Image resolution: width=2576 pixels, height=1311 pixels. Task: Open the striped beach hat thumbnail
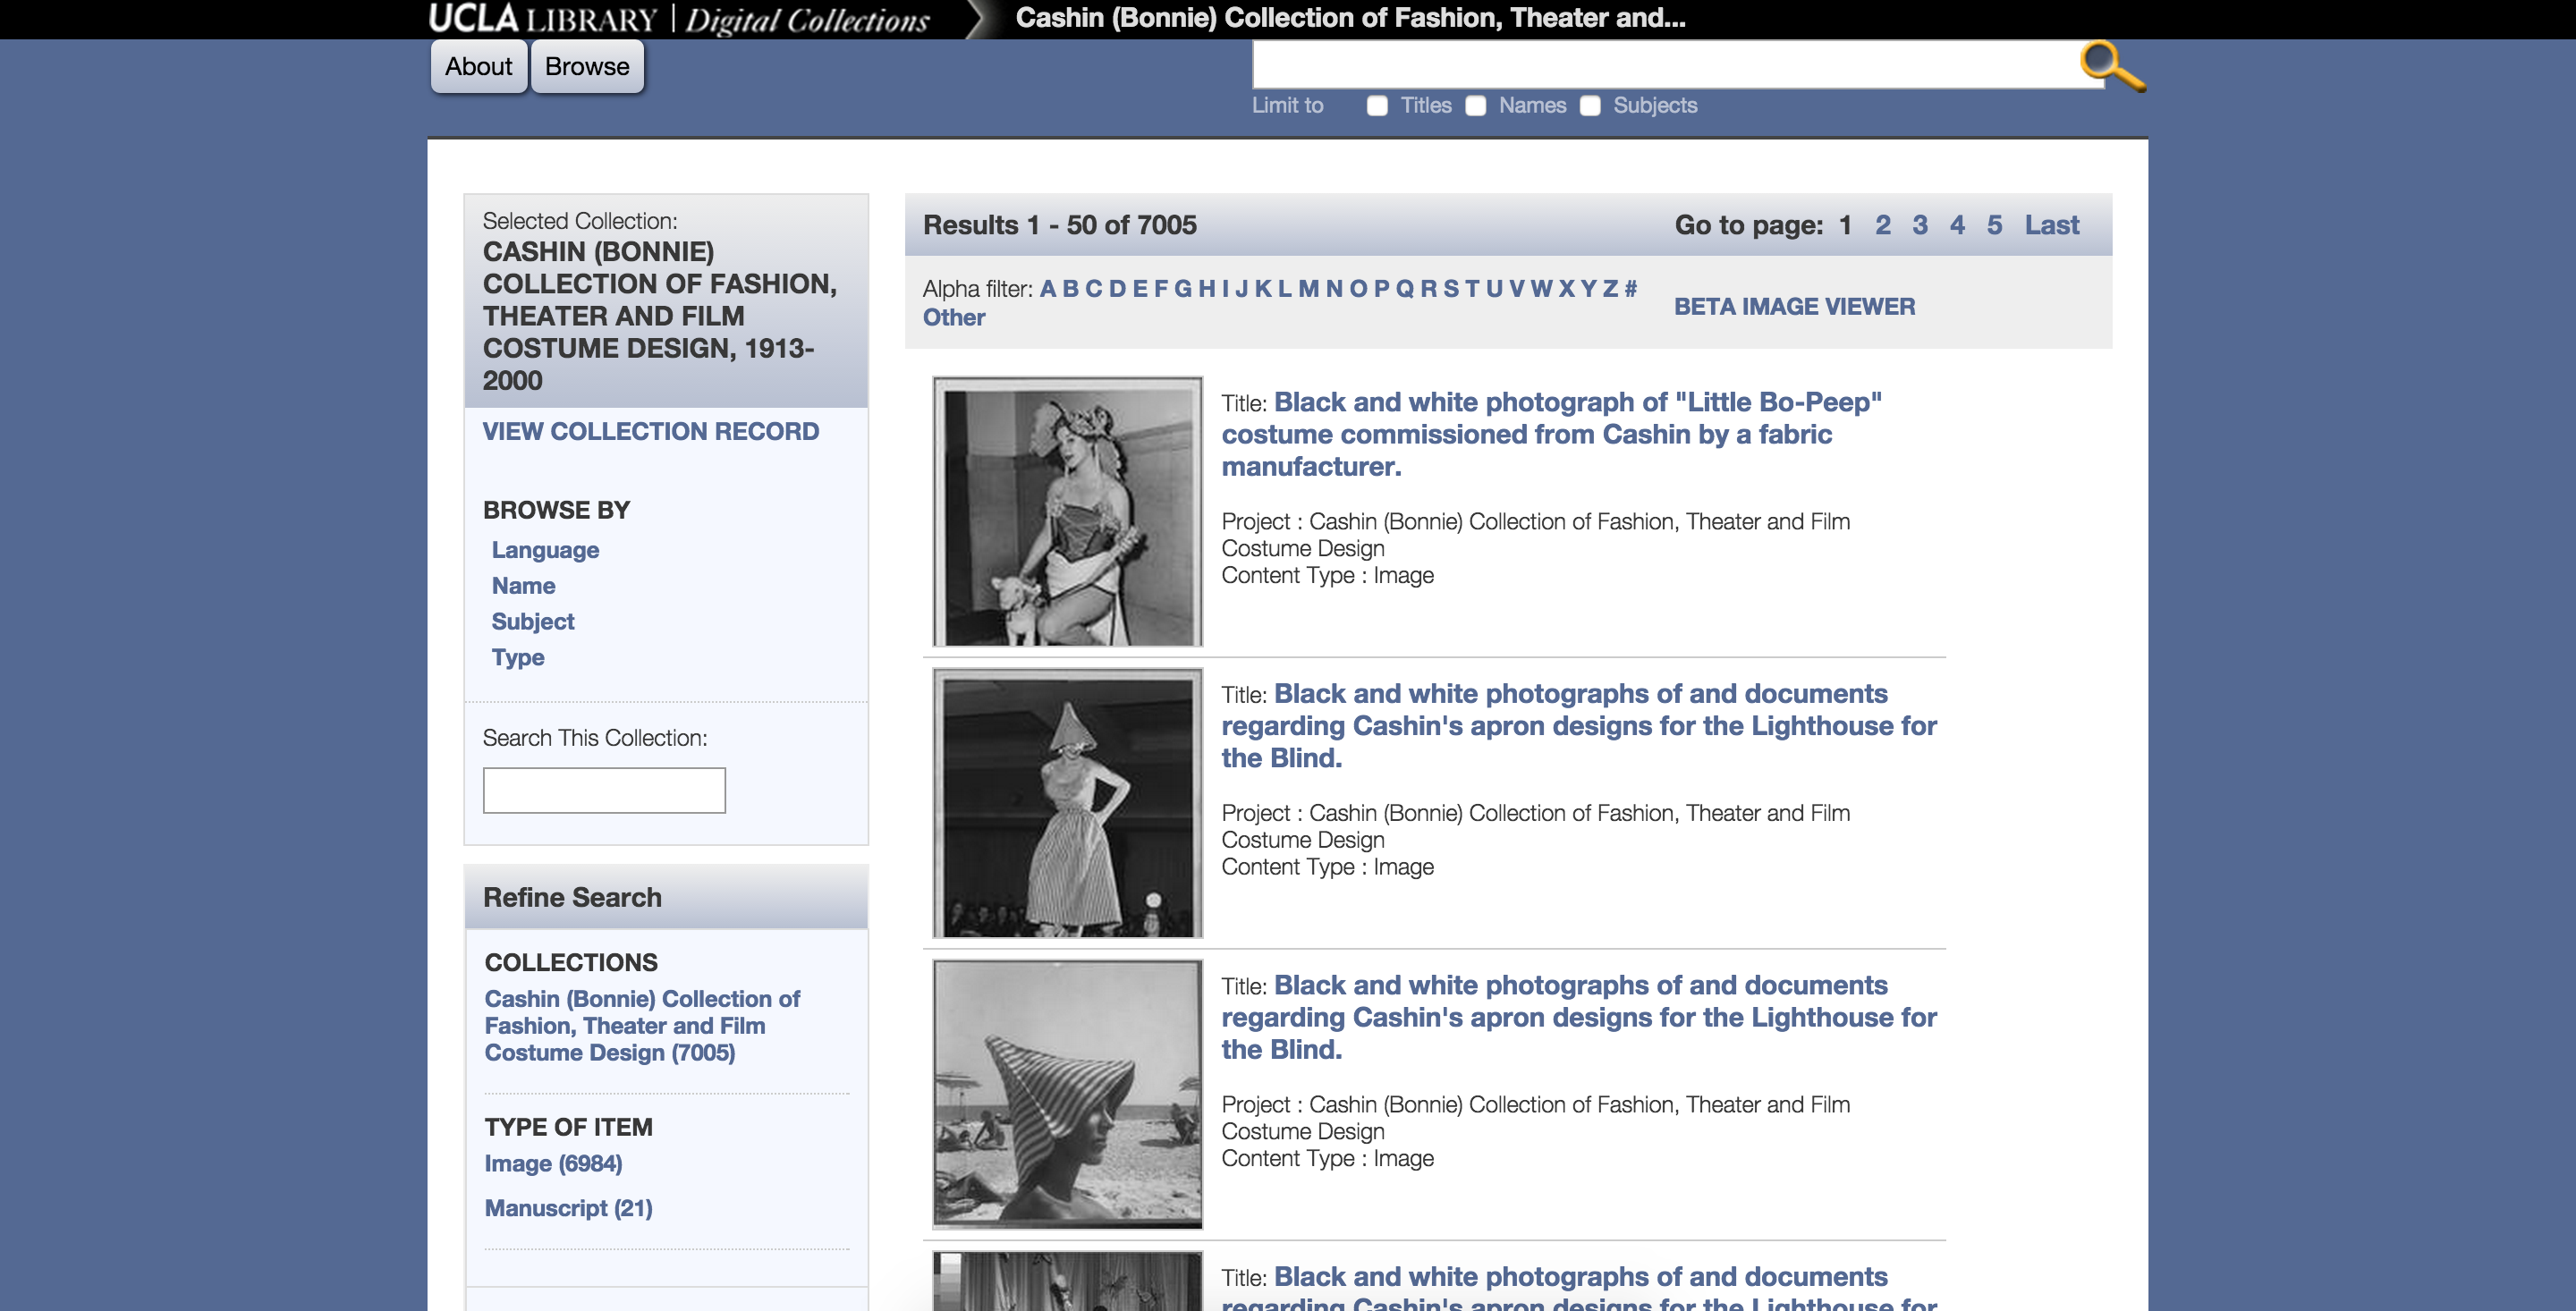pyautogui.click(x=1067, y=1094)
